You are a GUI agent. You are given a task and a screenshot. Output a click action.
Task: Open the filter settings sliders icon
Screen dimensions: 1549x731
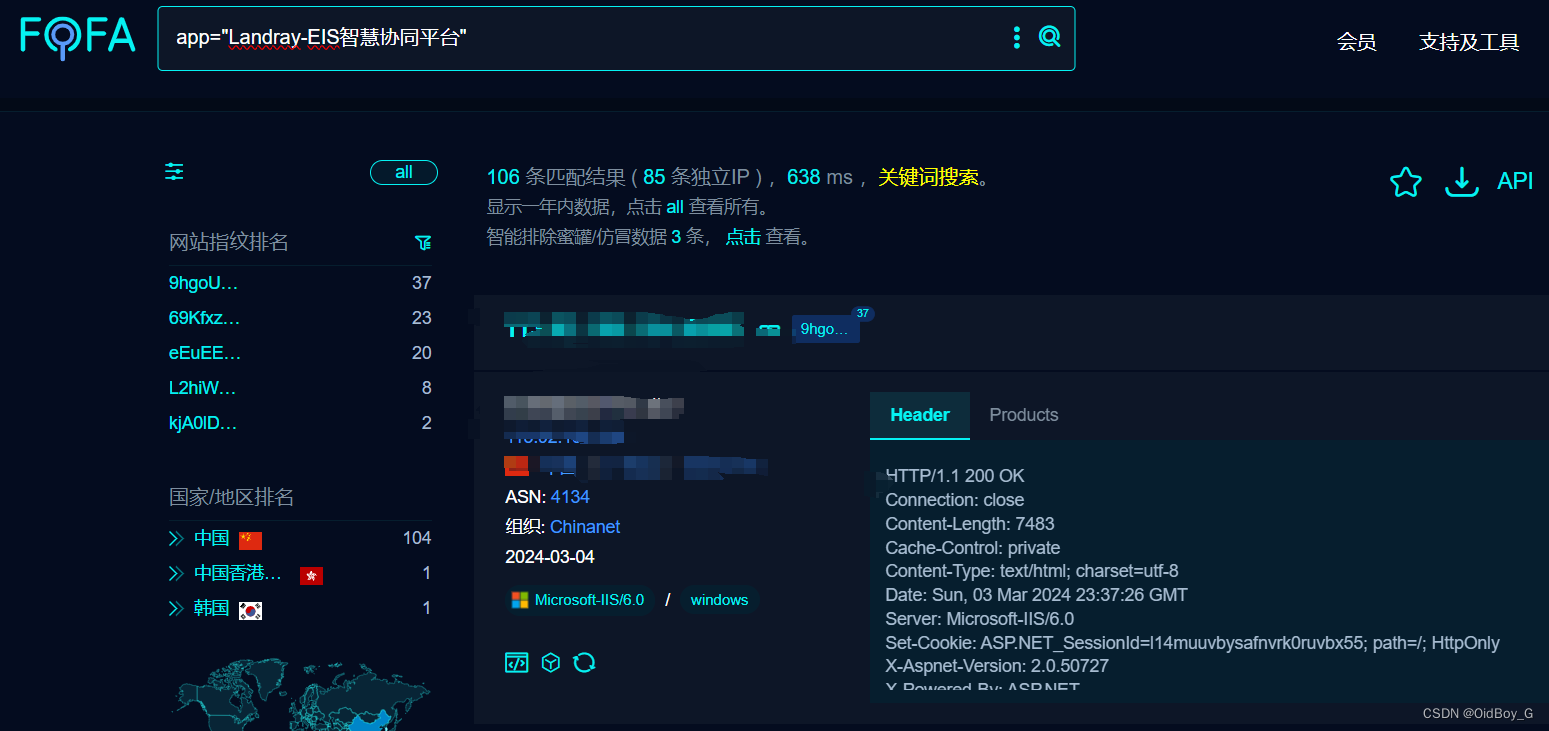pos(173,171)
